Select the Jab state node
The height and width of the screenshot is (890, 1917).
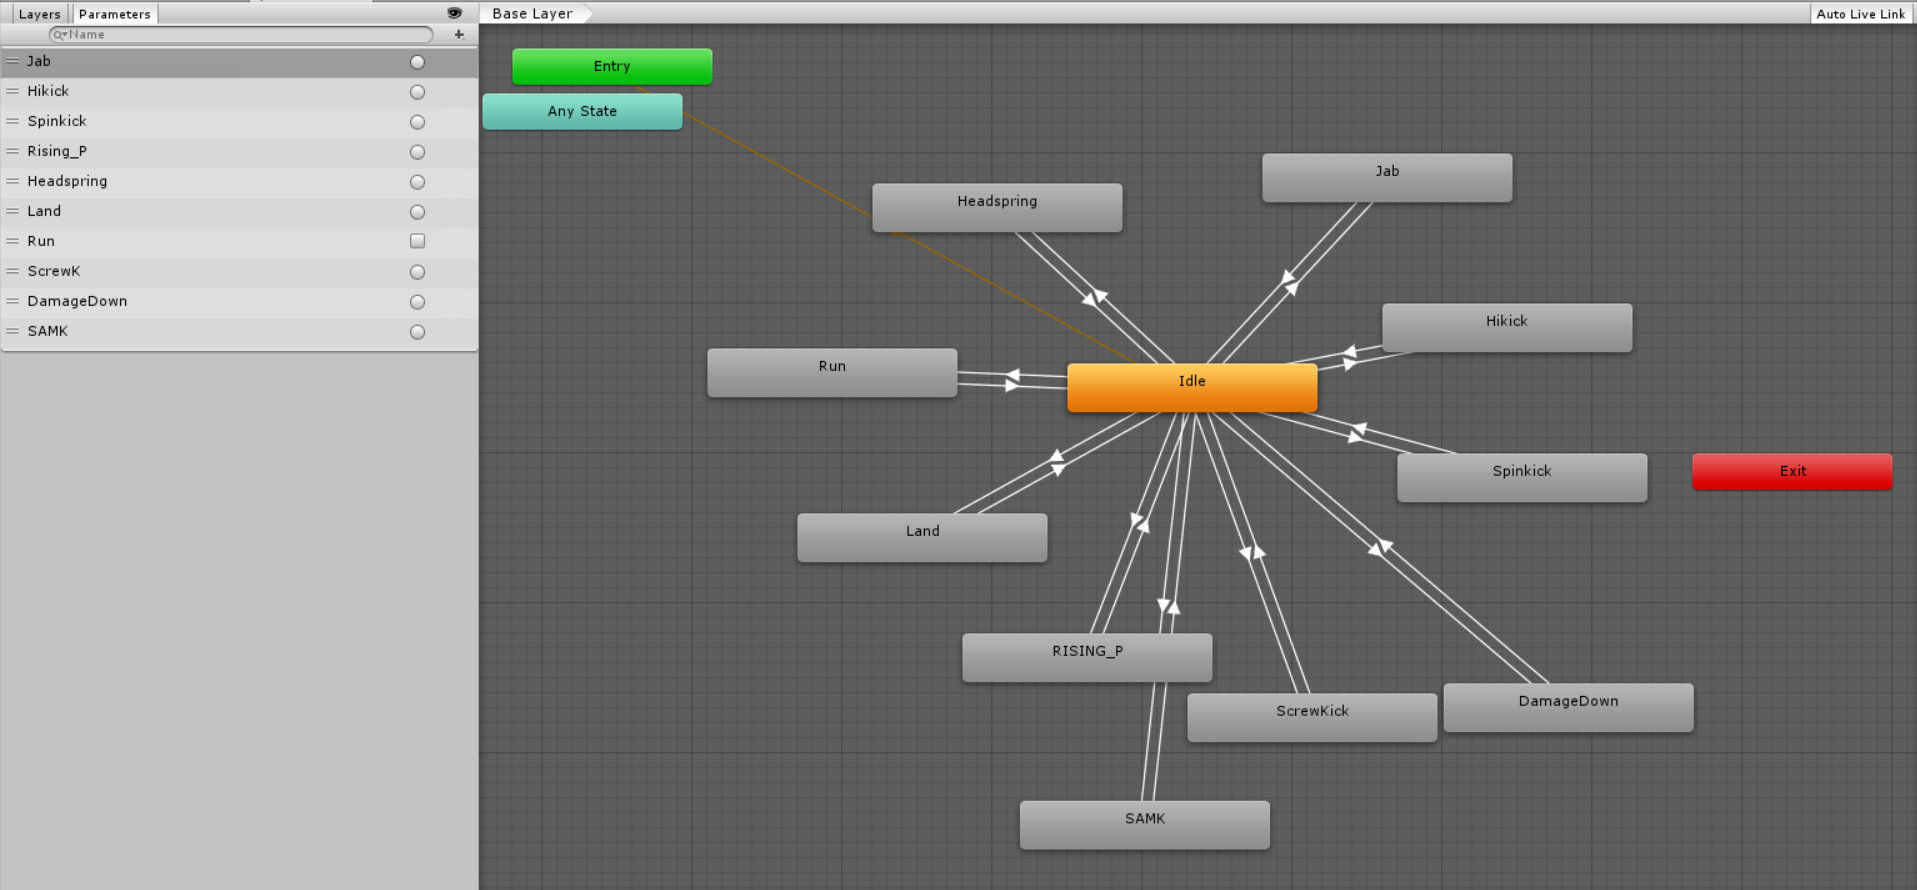[1387, 178]
